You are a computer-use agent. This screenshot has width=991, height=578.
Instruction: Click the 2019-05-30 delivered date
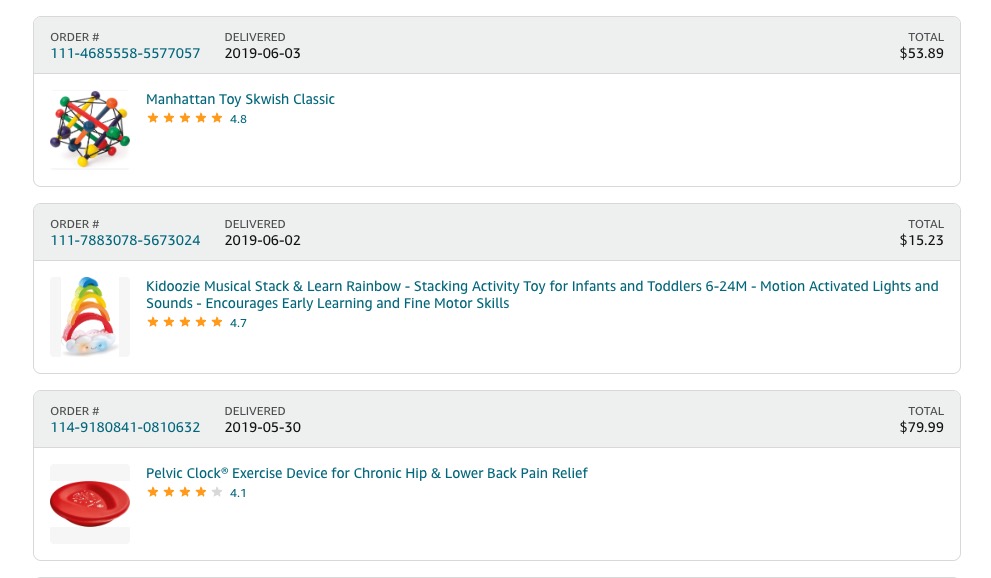pyautogui.click(x=262, y=427)
